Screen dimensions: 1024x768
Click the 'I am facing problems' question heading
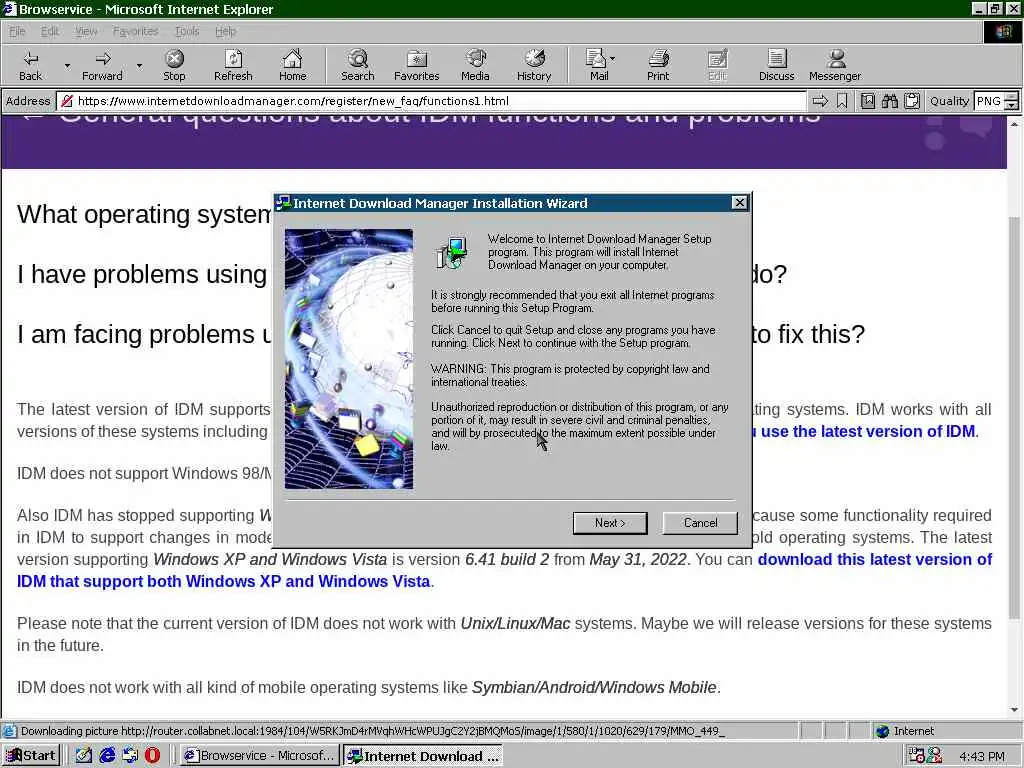144,334
